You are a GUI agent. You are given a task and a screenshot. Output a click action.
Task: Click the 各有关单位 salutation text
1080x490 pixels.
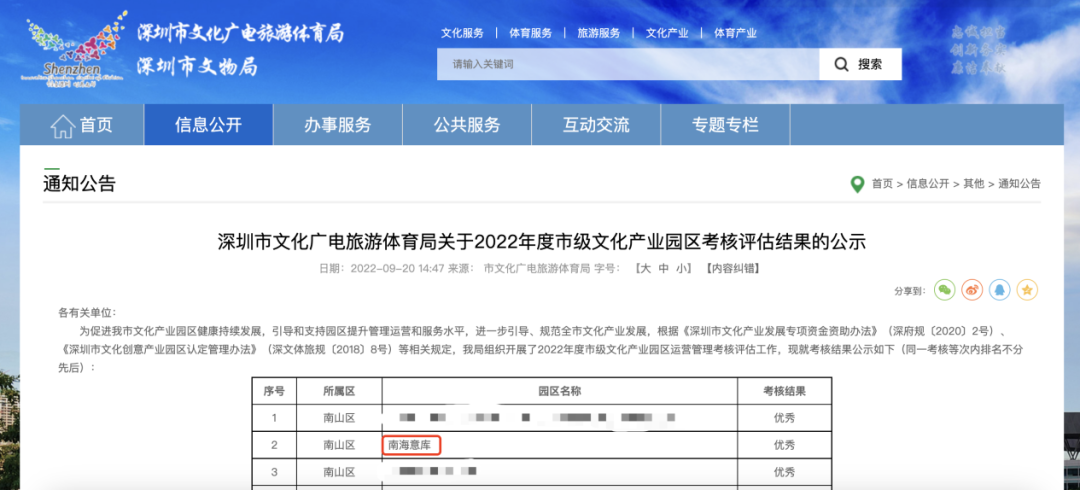[87, 313]
